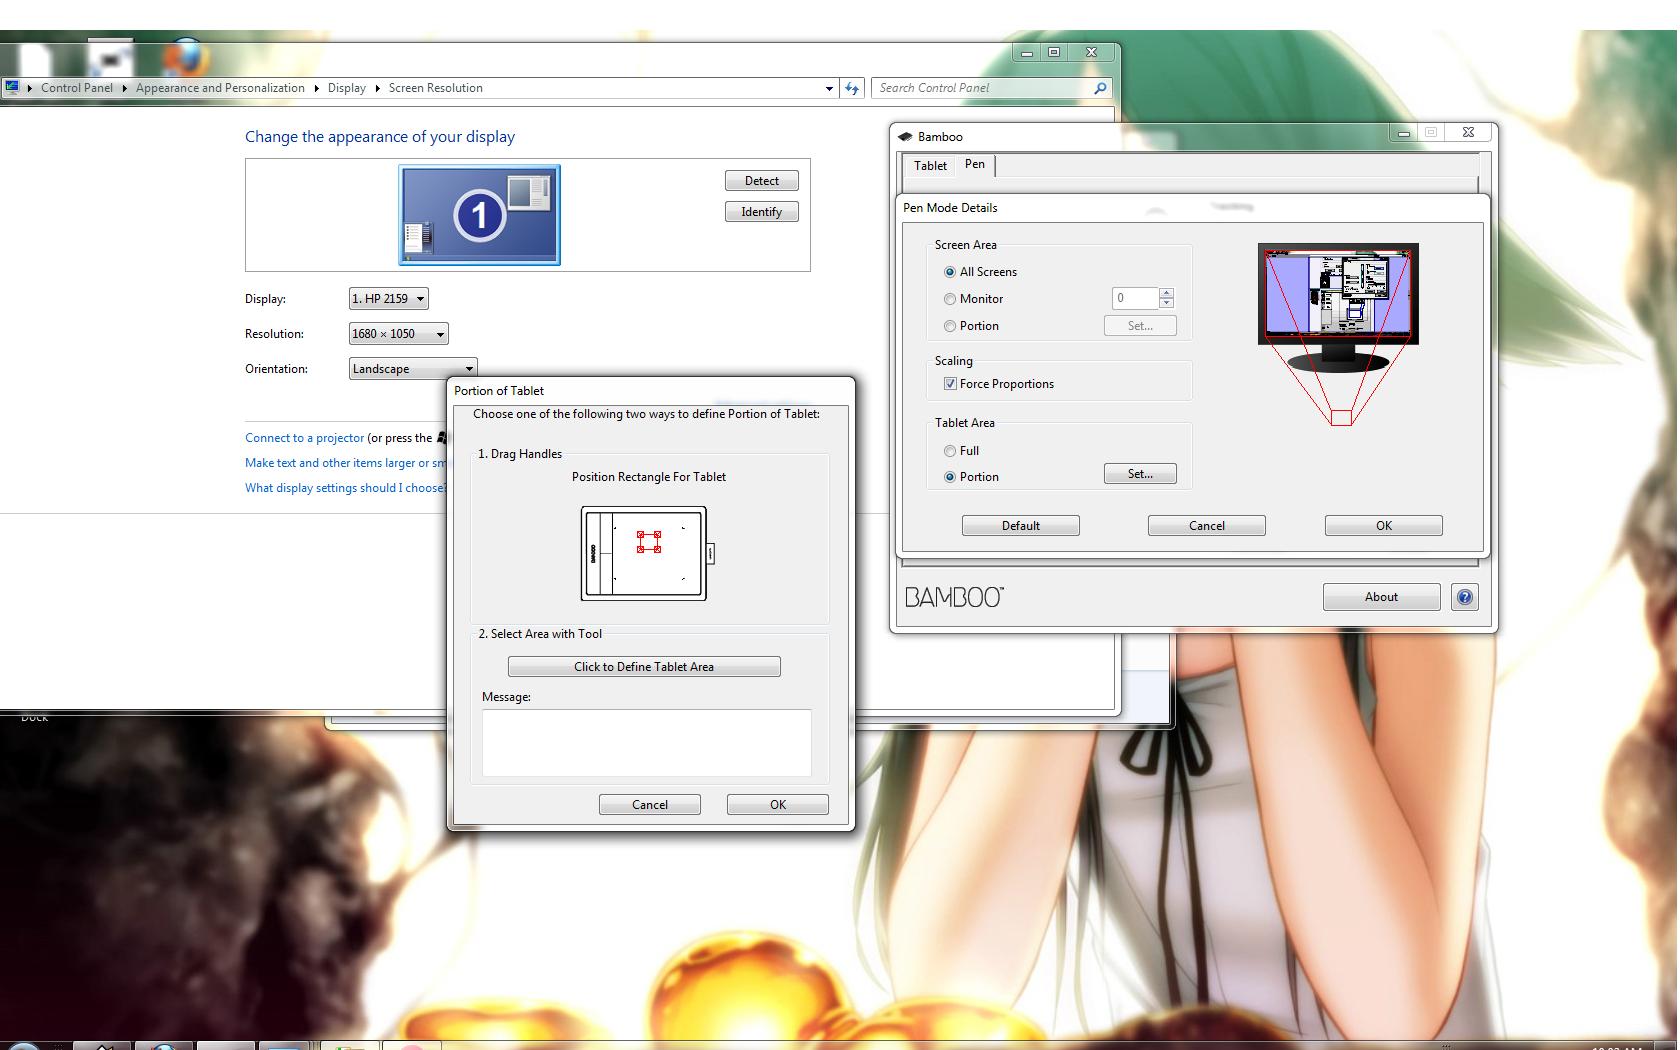The image size is (1680, 1050).
Task: Click the Detect button
Action: [x=762, y=181]
